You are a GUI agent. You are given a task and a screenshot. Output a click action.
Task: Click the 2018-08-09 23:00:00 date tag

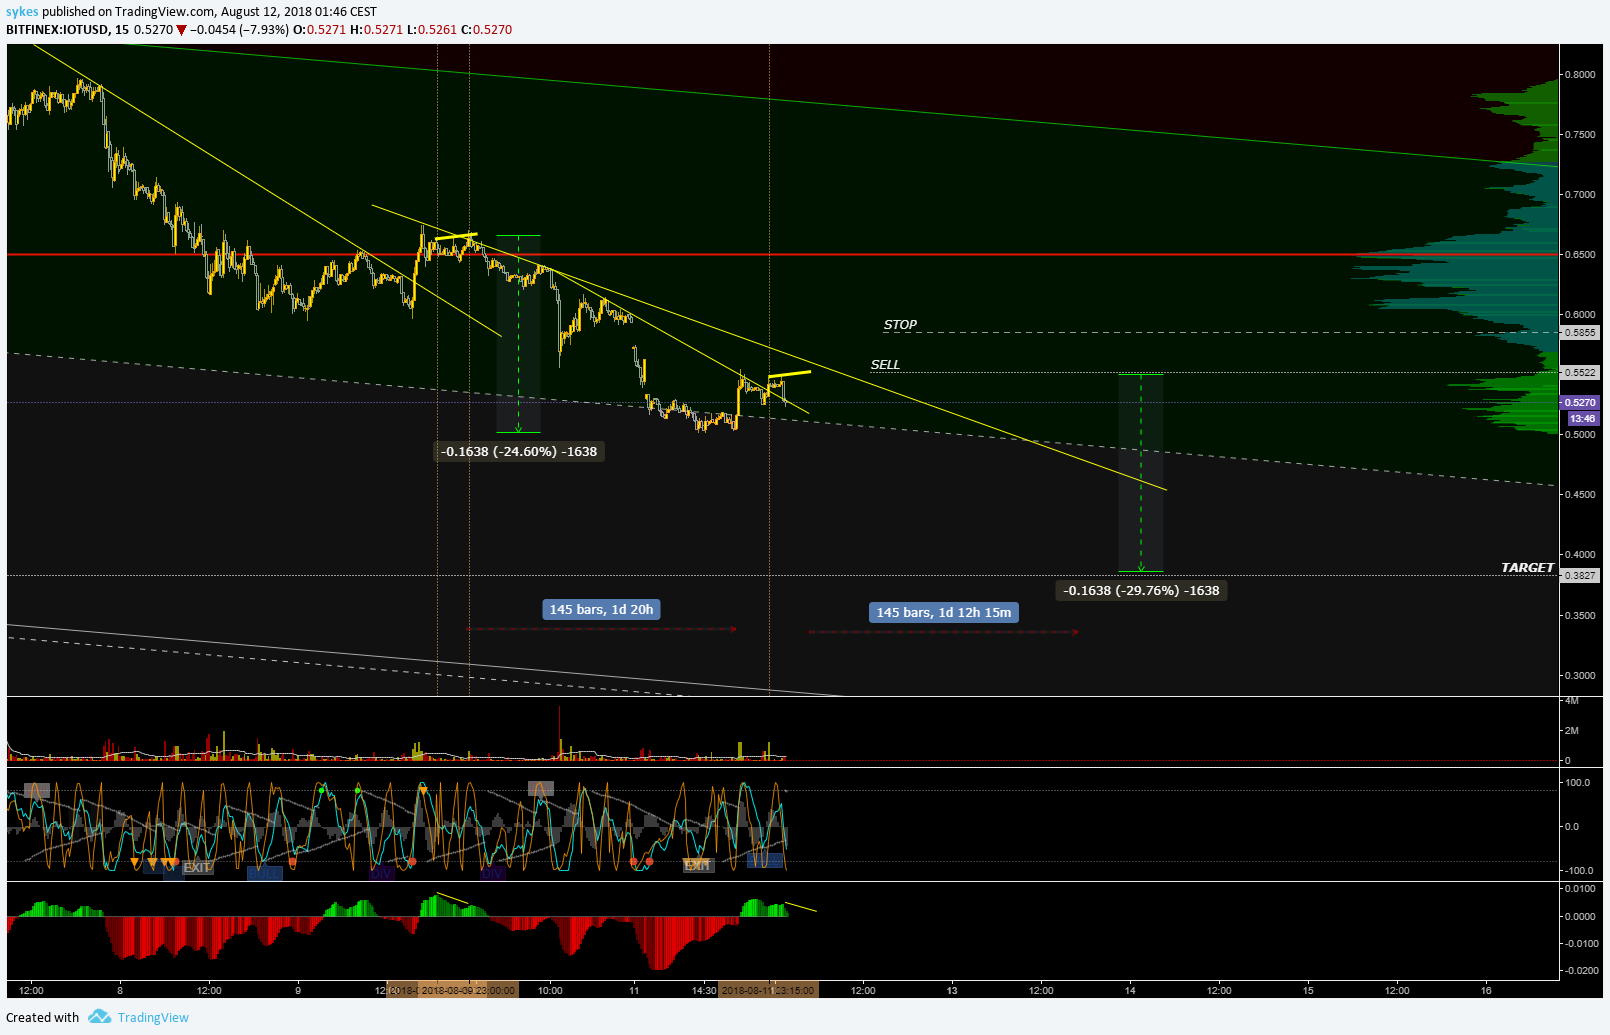467,991
